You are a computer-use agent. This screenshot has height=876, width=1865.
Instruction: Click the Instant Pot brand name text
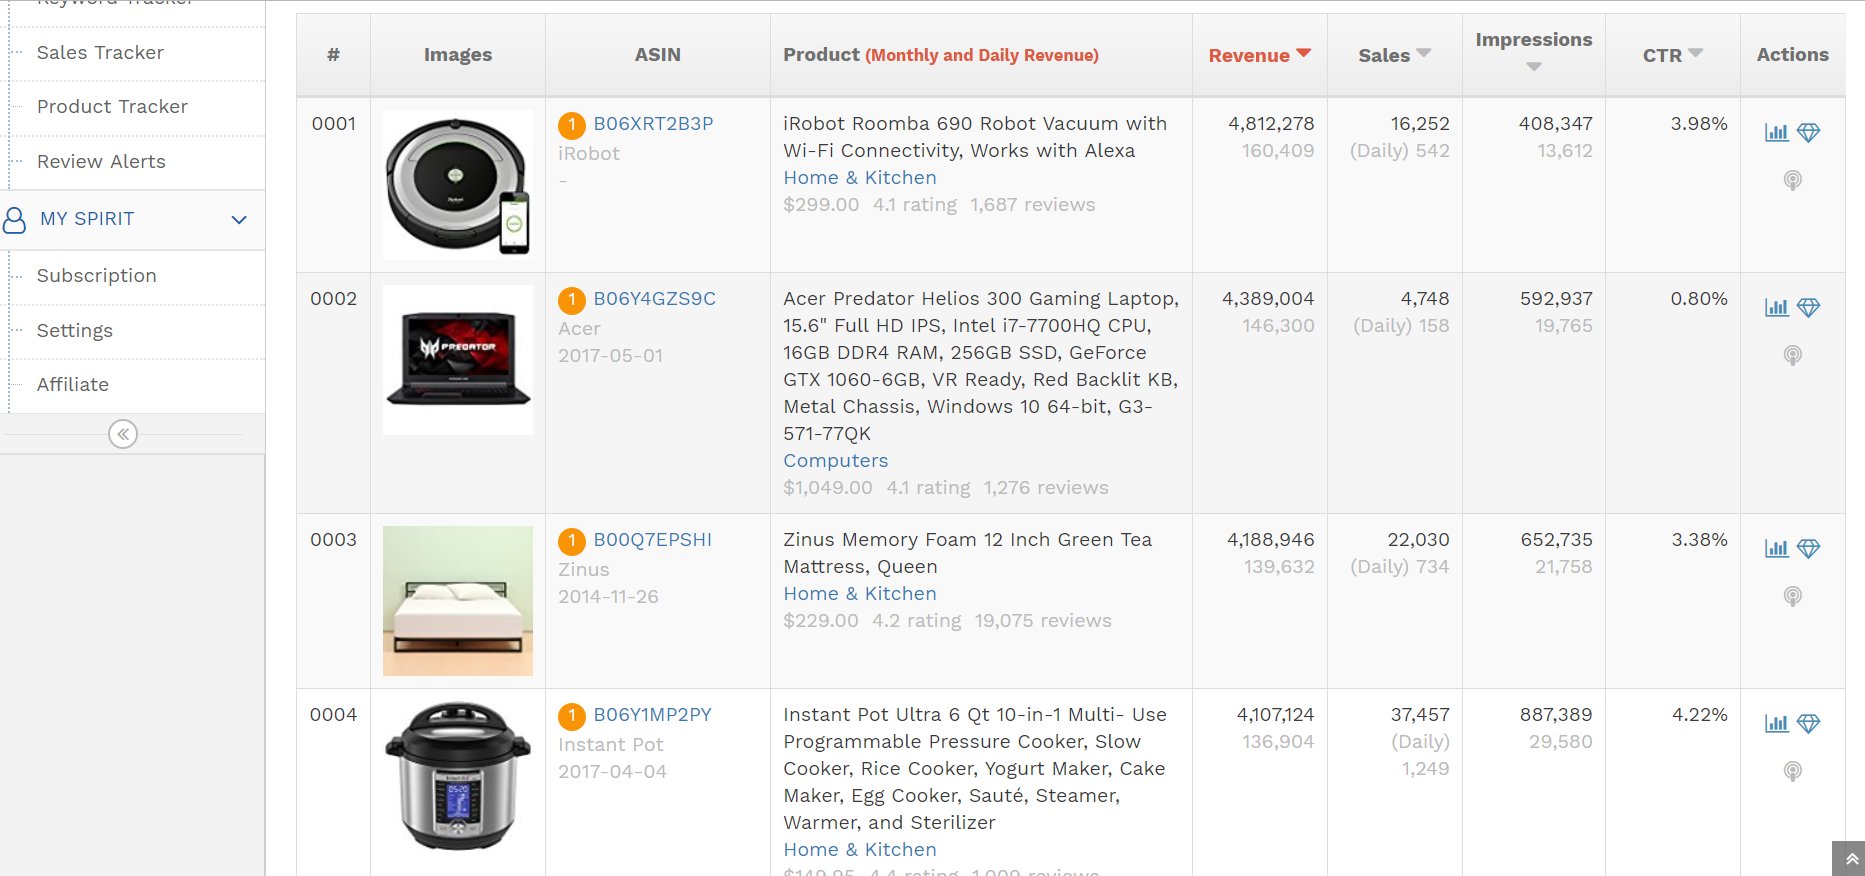pyautogui.click(x=611, y=745)
